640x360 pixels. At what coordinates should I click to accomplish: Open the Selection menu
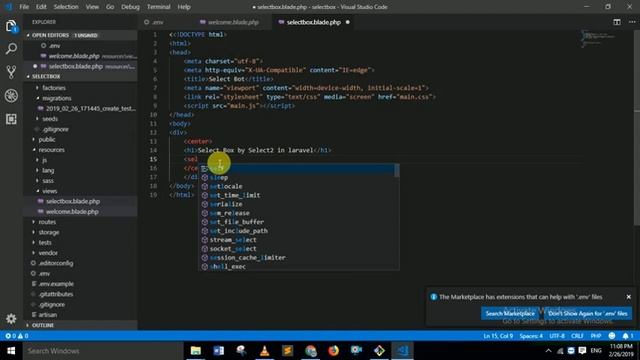tap(66, 7)
